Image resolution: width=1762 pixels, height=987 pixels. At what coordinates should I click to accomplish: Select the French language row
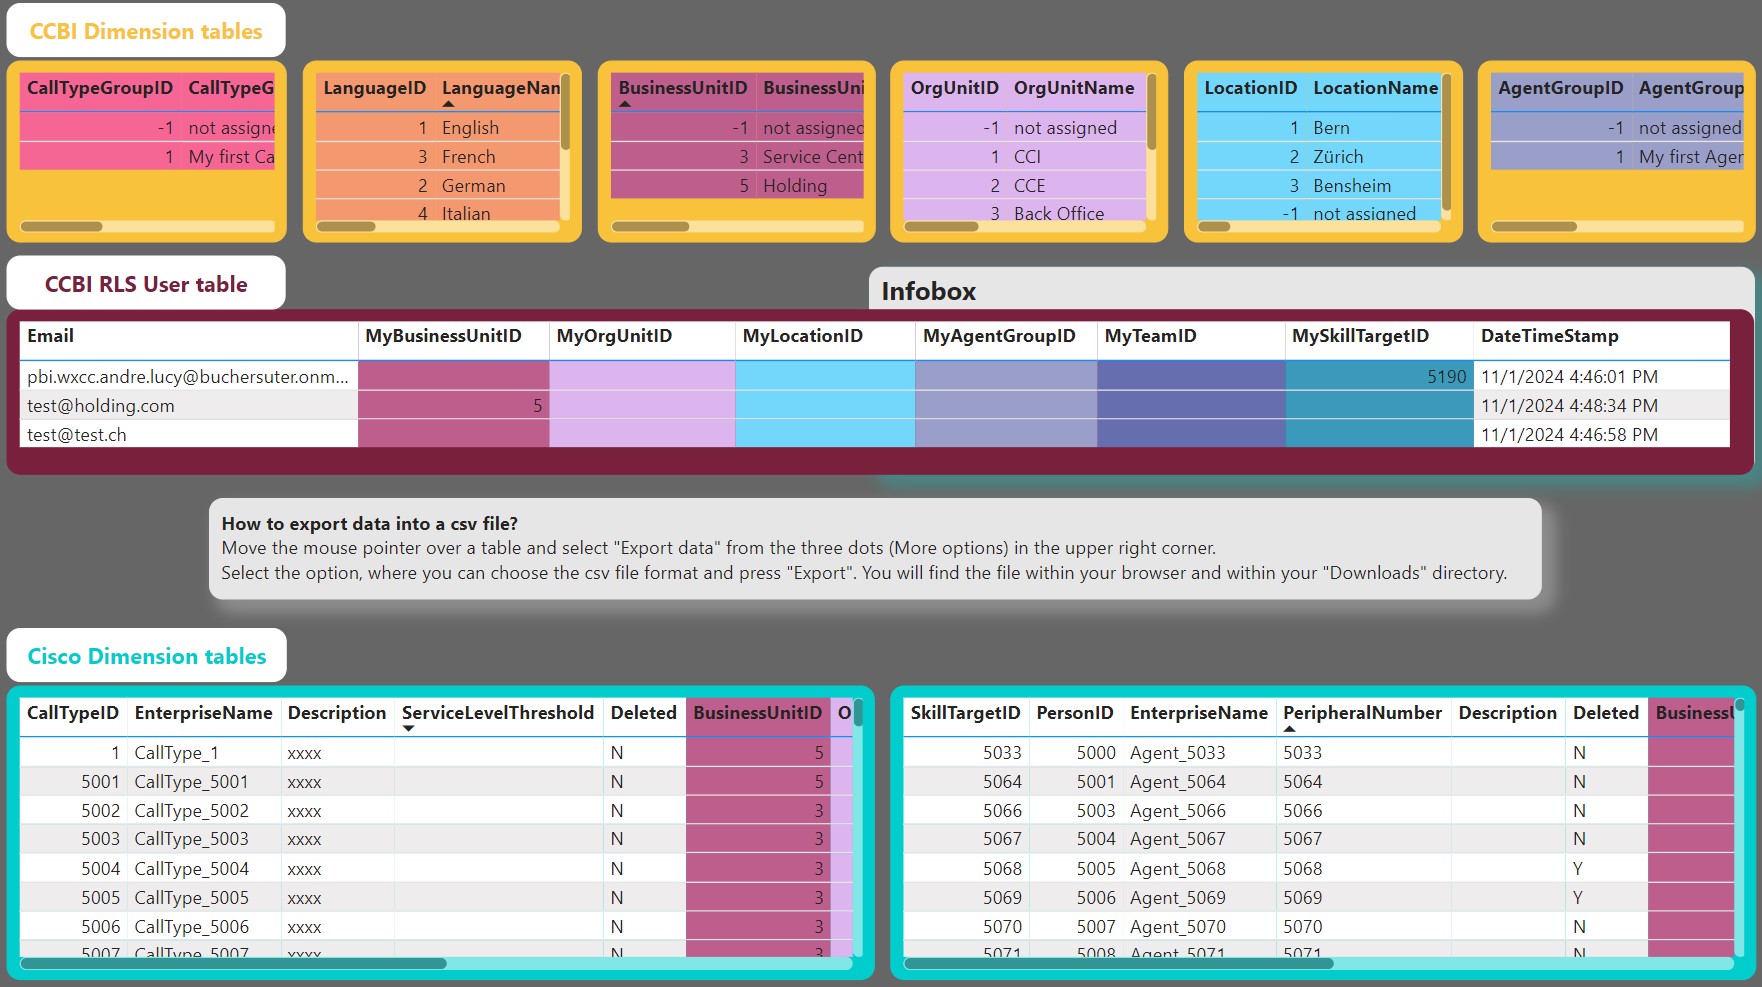coord(438,157)
